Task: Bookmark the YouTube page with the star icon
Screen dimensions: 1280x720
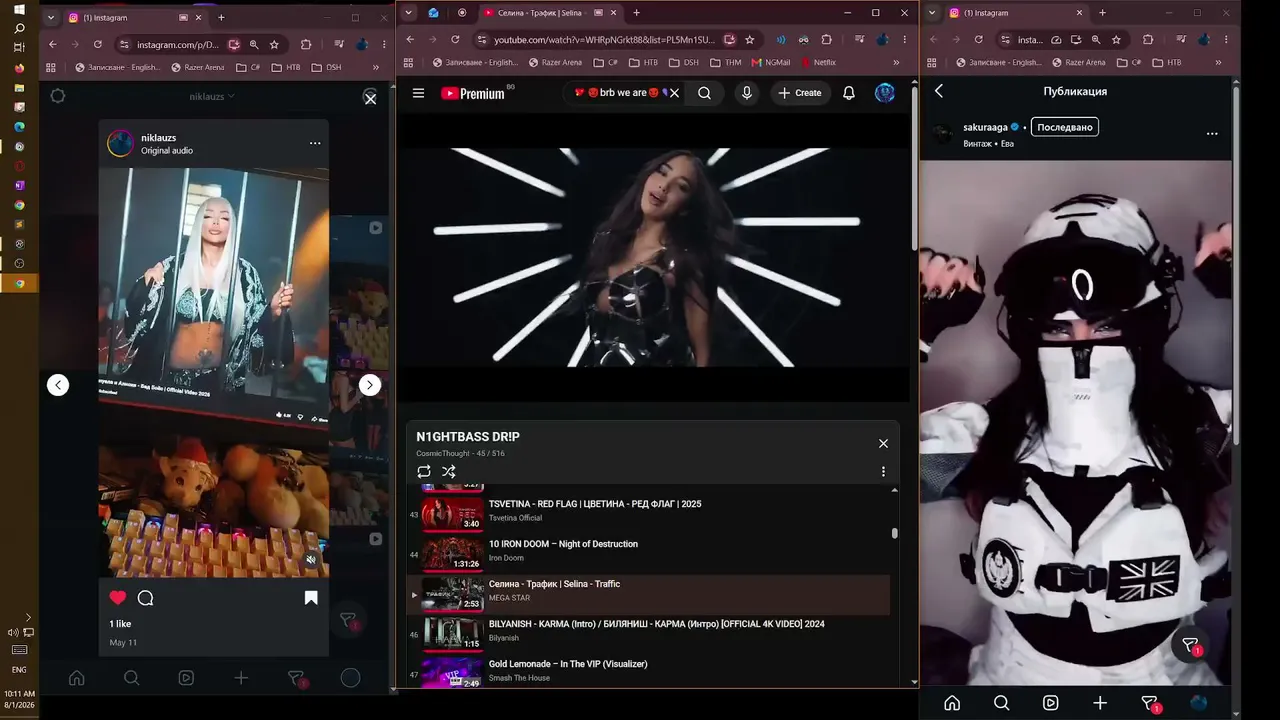Action: click(750, 40)
